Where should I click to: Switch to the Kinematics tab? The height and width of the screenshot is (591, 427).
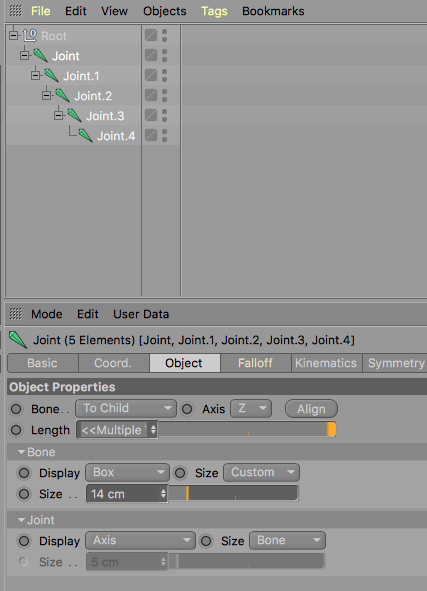pyautogui.click(x=326, y=363)
